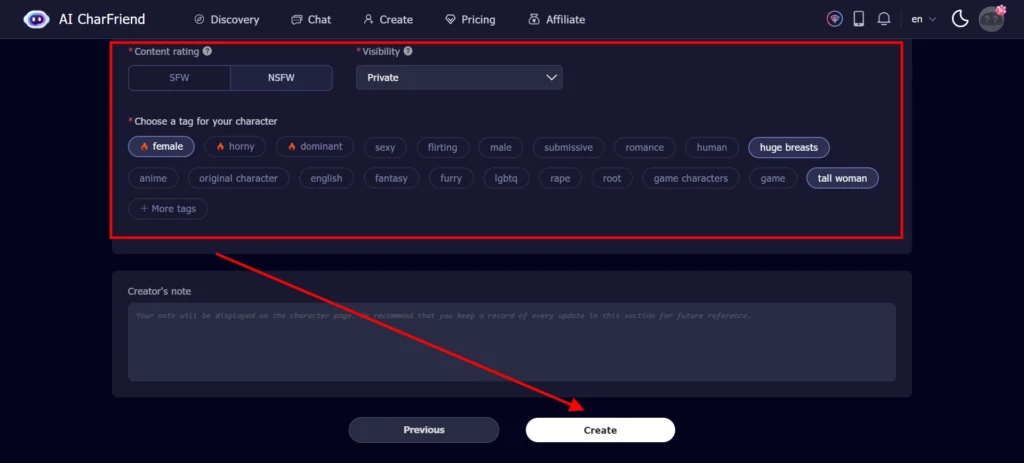This screenshot has height=463, width=1024.
Task: Click the Previous button
Action: point(423,430)
